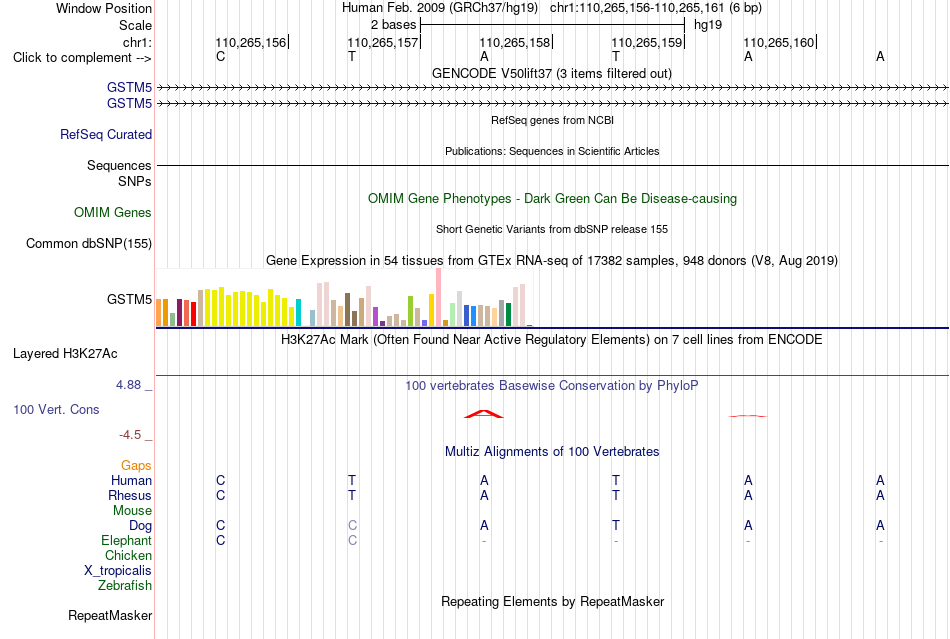The width and height of the screenshot is (950, 639).
Task: Click the tallest pink GTEx expression bar
Action: (x=439, y=297)
